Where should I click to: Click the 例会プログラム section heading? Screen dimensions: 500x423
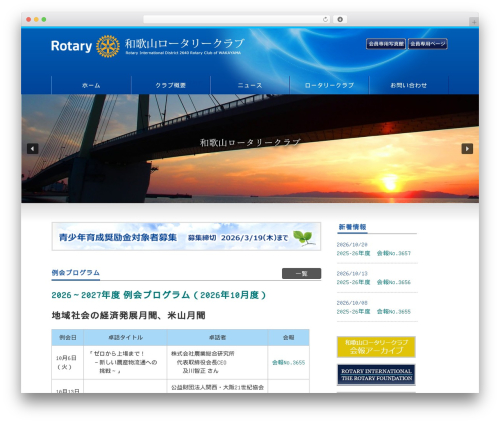[x=76, y=273]
